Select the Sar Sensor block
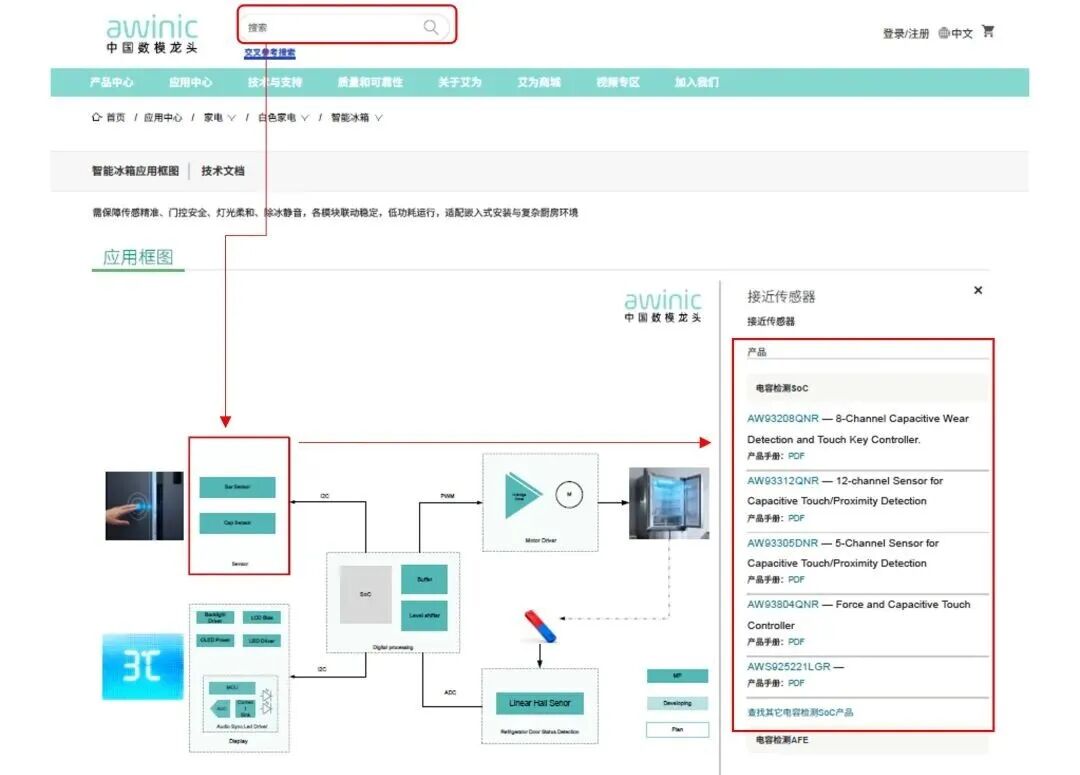 point(237,487)
